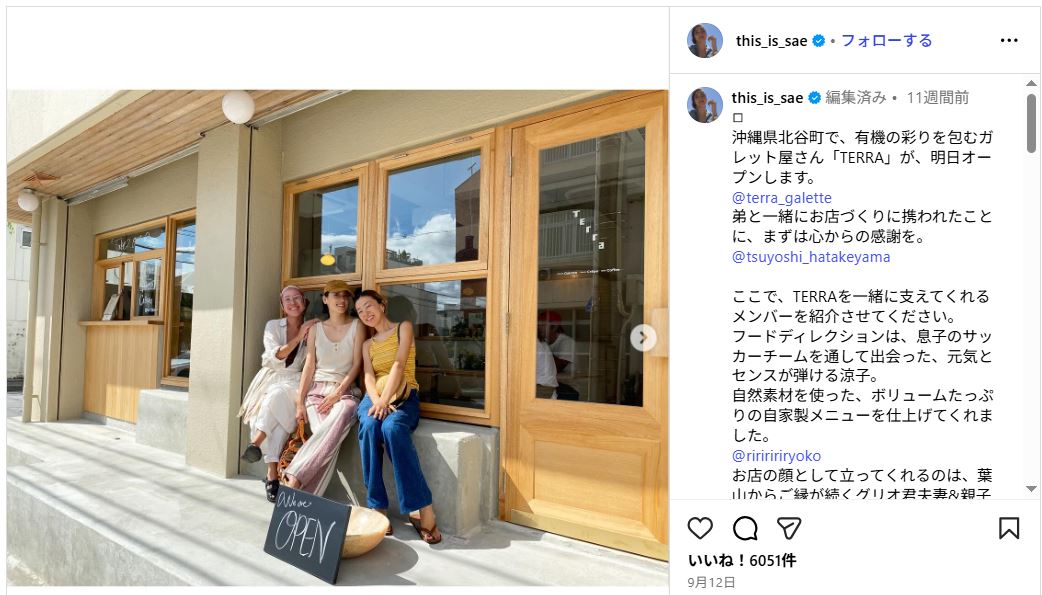Open the @tsuyoshi_hatakeyama mention link
1042x595 pixels.
click(811, 257)
